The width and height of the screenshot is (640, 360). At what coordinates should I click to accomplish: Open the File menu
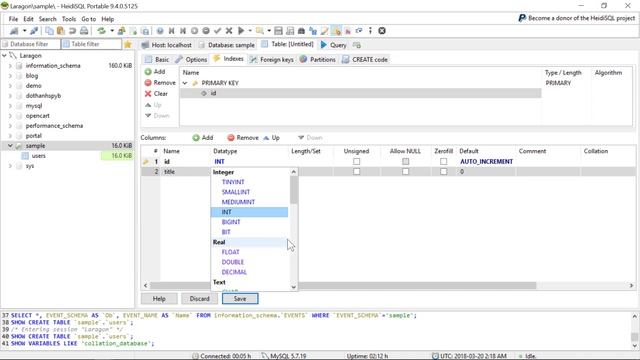(13, 19)
